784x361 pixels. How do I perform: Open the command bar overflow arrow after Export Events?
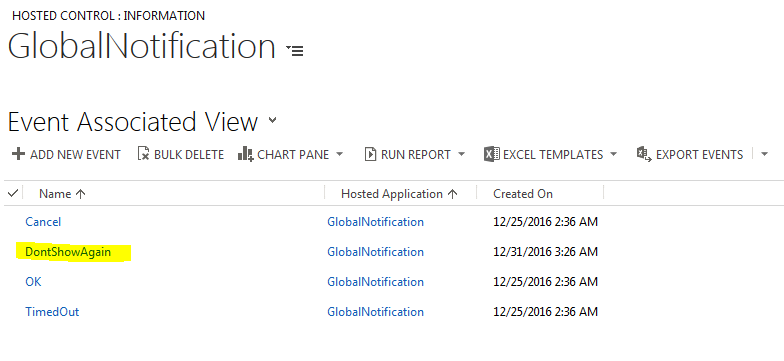(x=764, y=154)
